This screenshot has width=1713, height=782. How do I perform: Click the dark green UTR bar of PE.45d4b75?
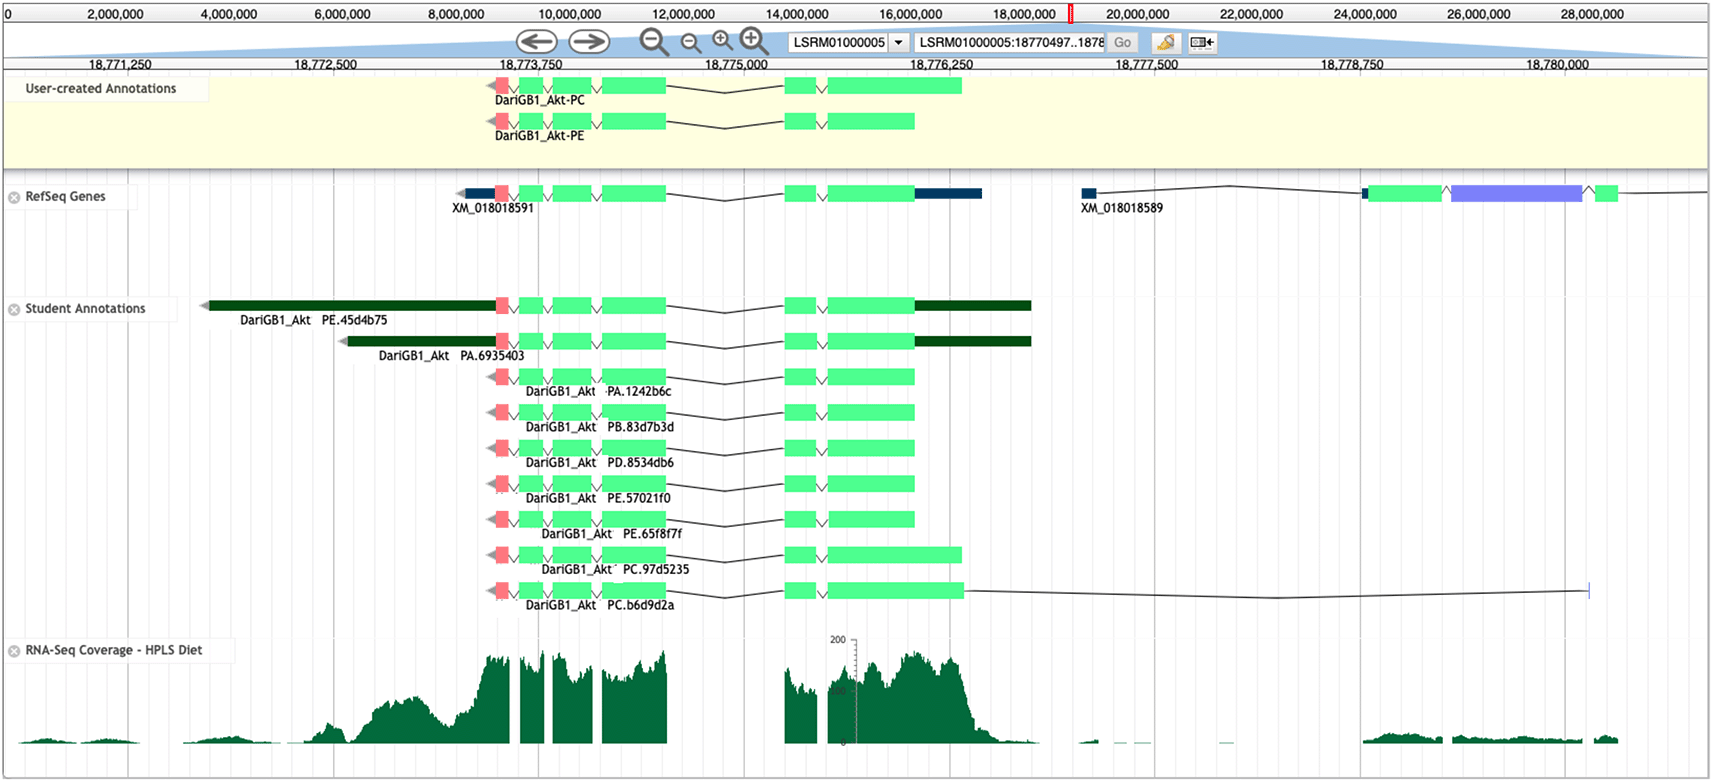(x=352, y=306)
